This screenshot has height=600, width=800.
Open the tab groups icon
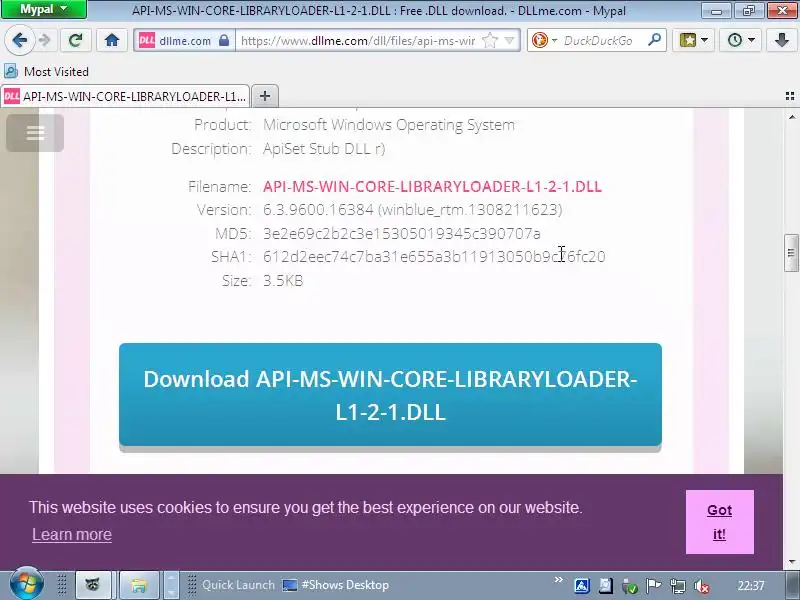click(789, 96)
